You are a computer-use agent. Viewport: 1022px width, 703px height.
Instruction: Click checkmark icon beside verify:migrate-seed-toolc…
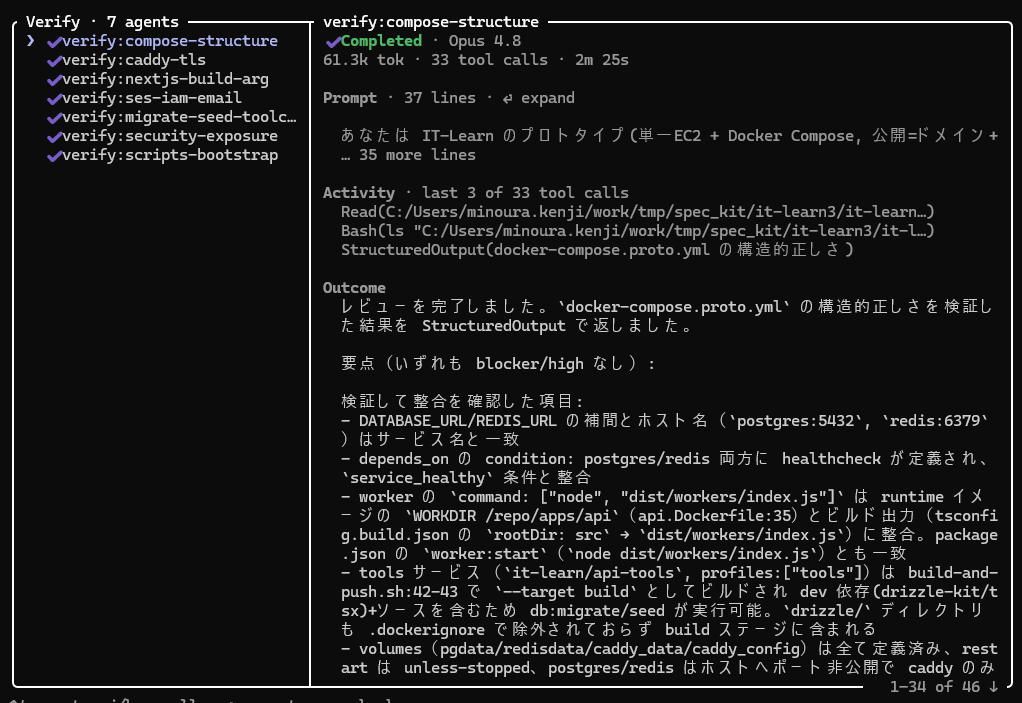54,117
